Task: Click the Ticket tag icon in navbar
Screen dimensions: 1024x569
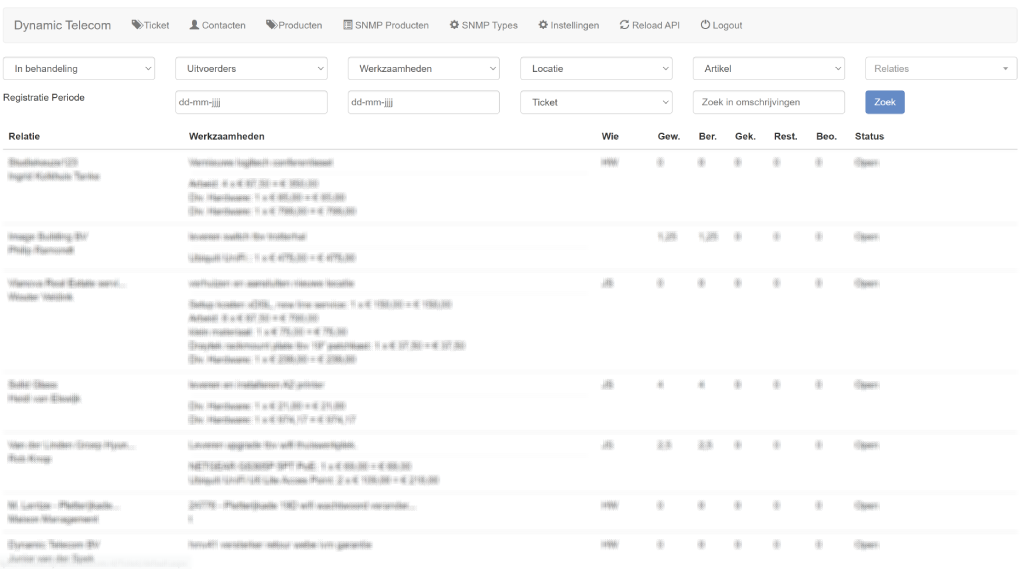Action: [137, 25]
